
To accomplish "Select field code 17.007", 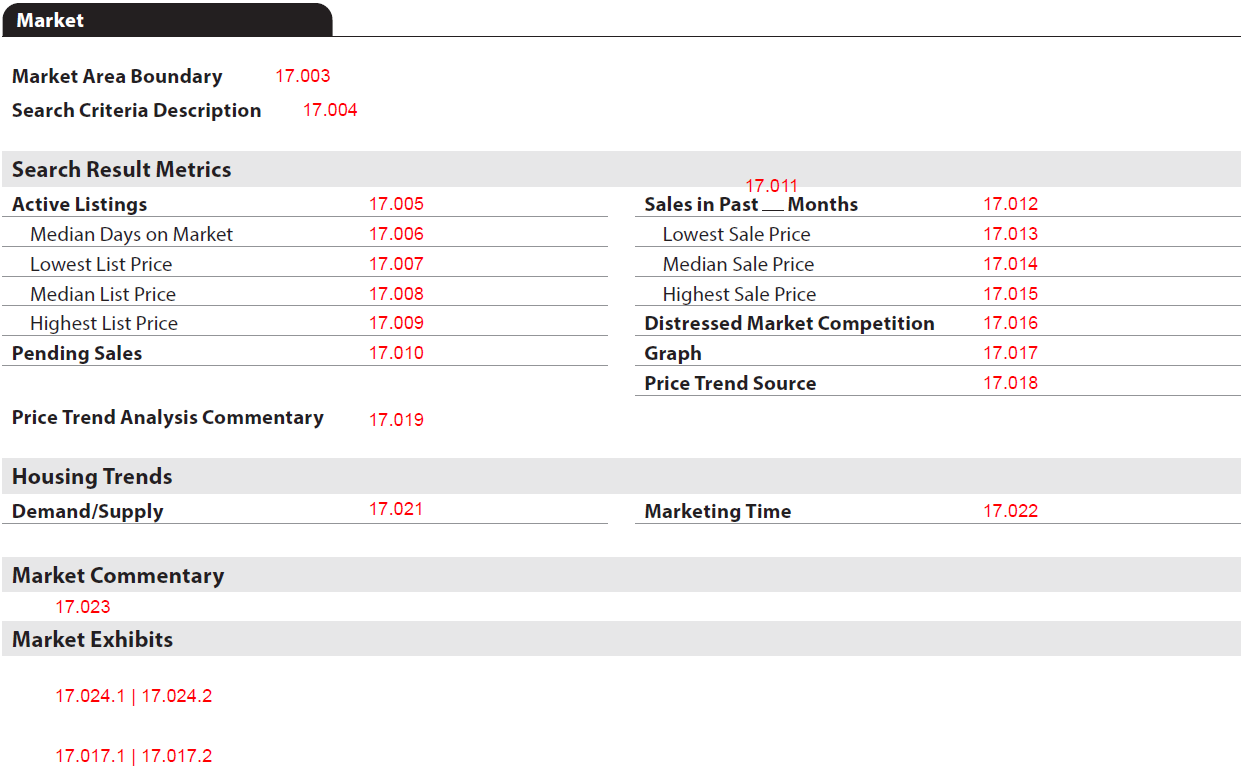I will [396, 264].
